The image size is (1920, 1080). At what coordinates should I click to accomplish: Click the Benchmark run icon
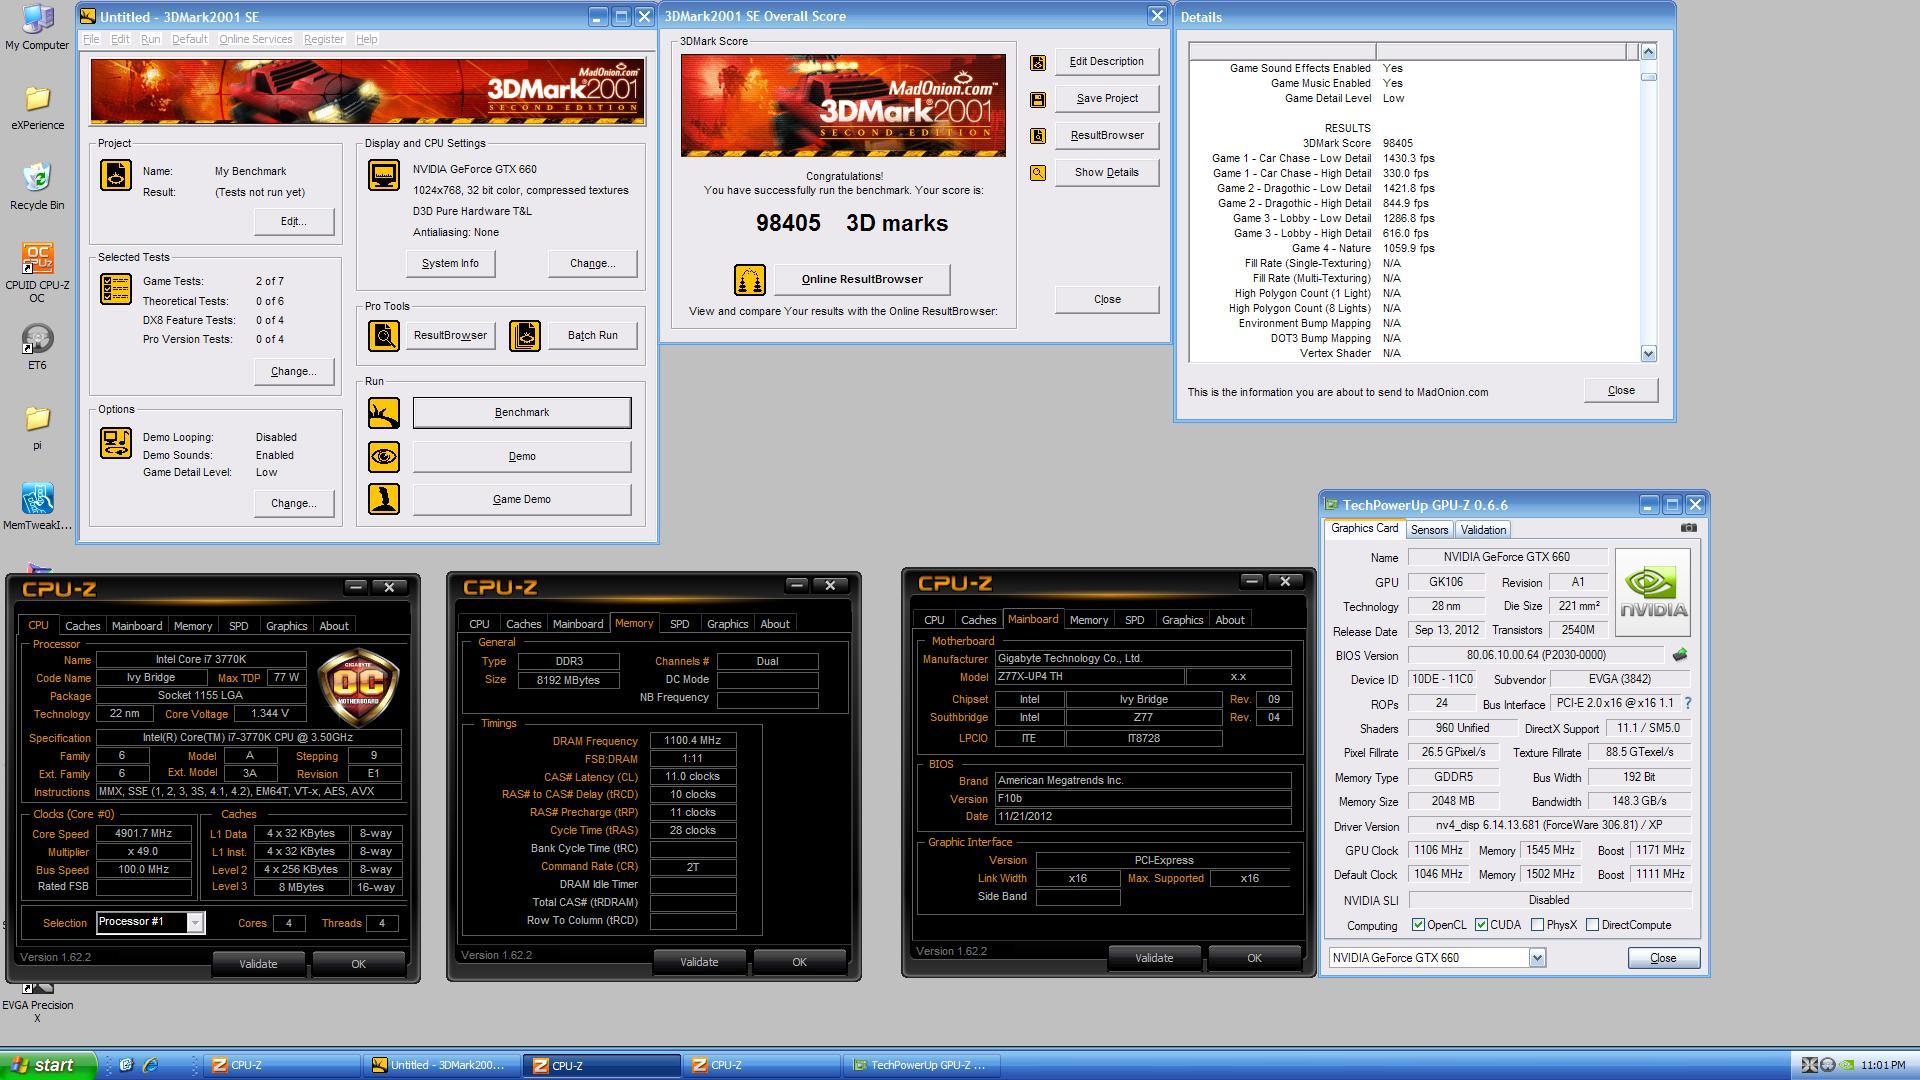(x=384, y=413)
